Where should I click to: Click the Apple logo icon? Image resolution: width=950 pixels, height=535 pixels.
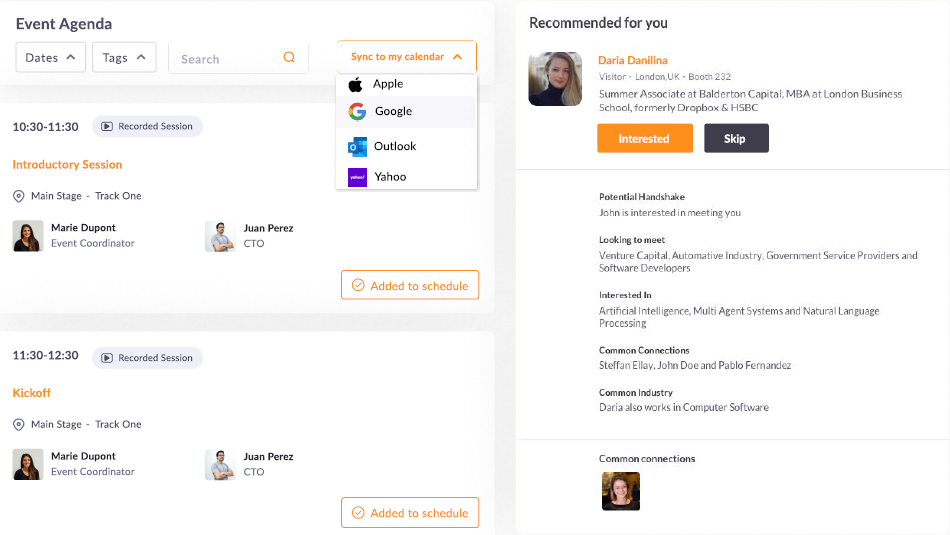355,85
